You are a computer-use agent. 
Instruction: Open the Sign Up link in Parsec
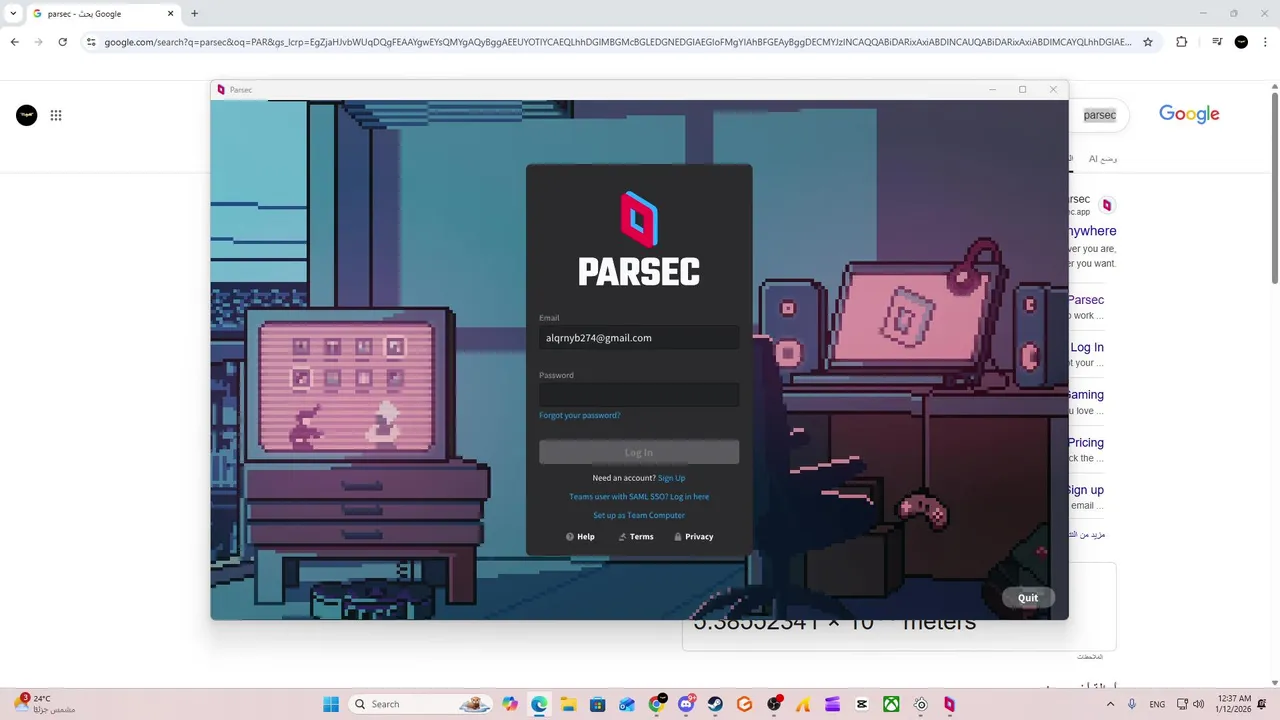pyautogui.click(x=672, y=478)
